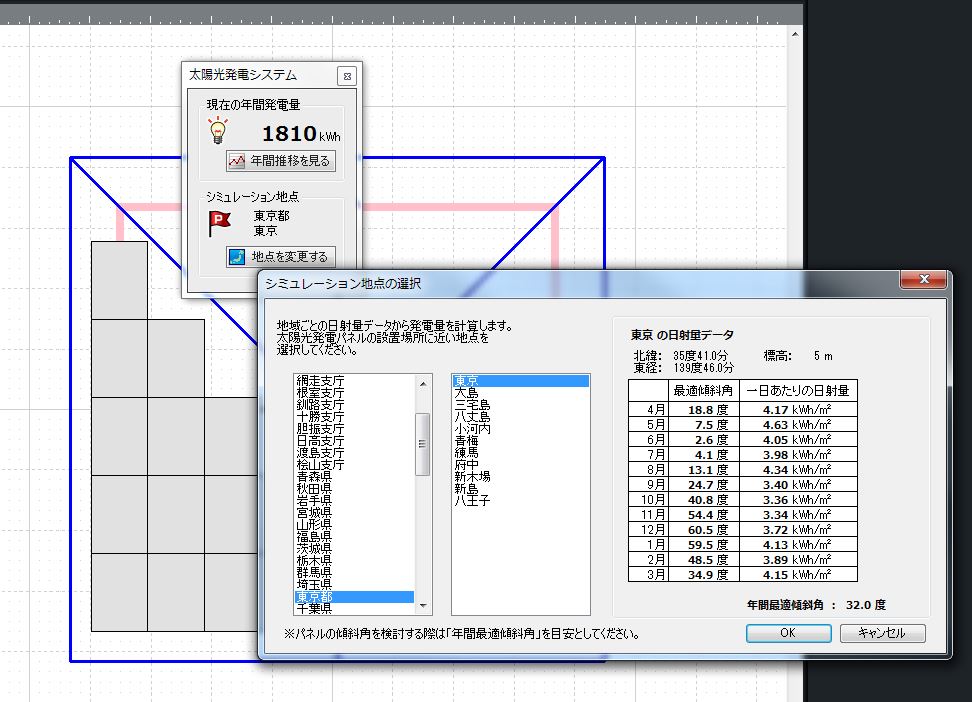Click prefecture list scrollbar down arrow
The width and height of the screenshot is (972, 702).
[422, 605]
